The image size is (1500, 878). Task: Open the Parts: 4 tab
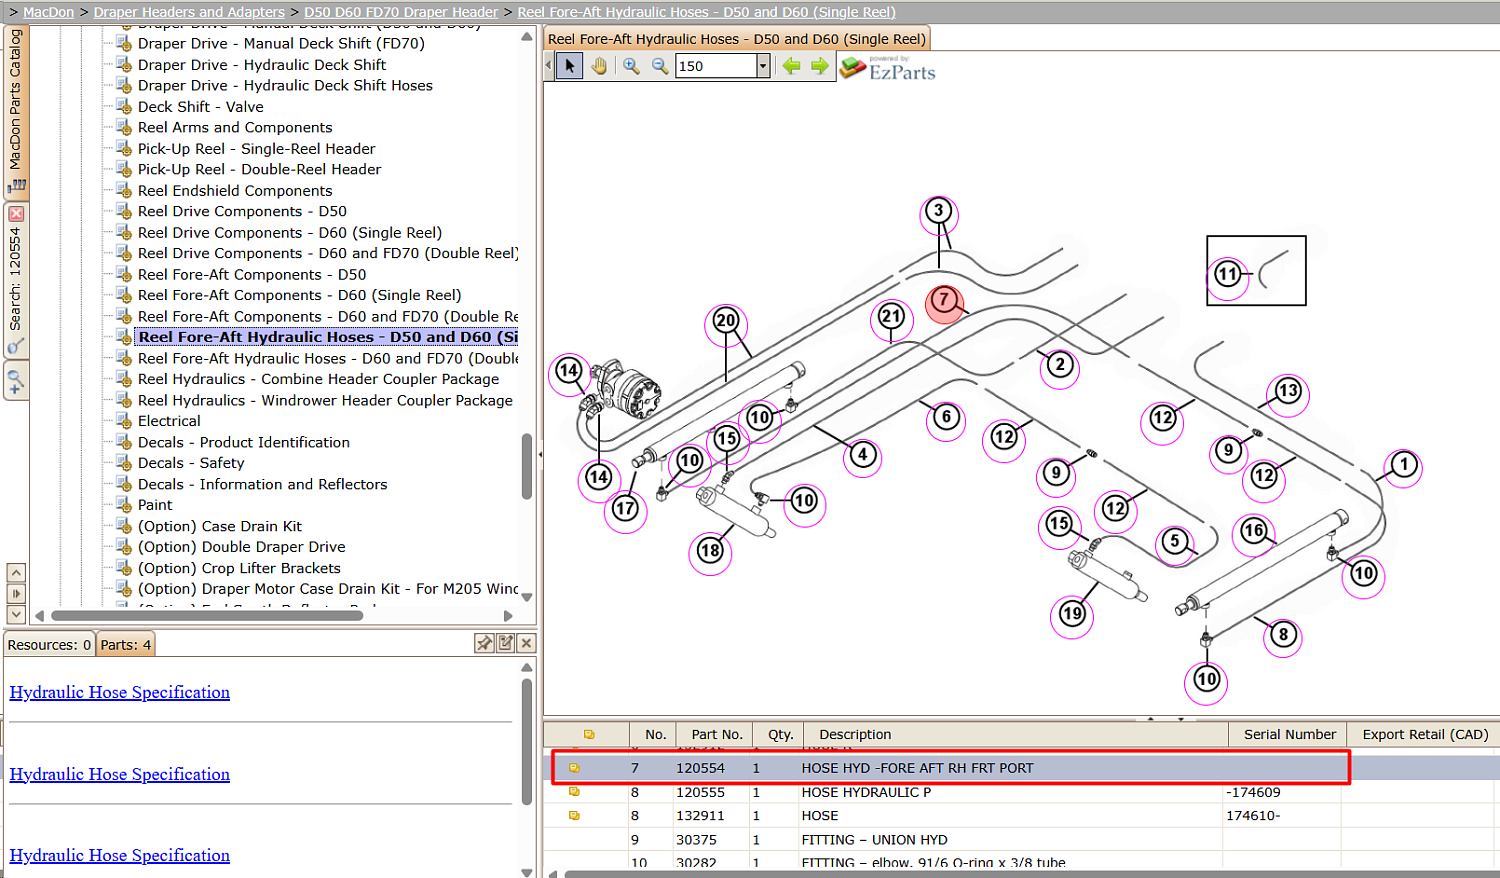[x=126, y=645]
